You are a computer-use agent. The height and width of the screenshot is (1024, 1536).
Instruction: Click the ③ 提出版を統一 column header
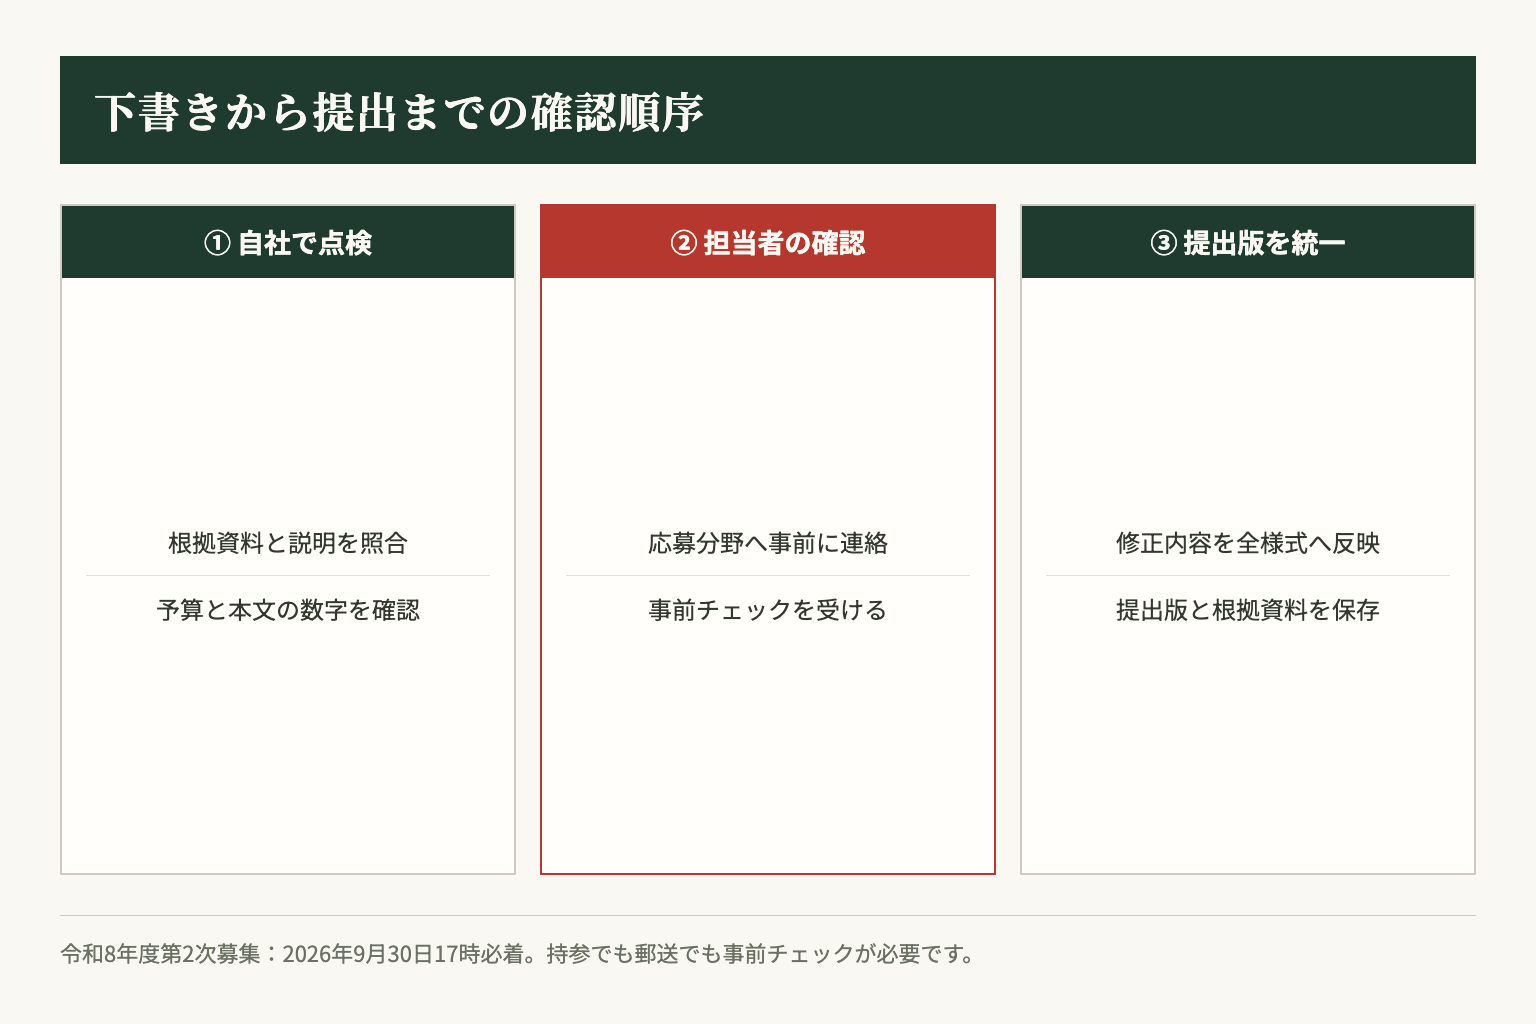[x=1248, y=242]
